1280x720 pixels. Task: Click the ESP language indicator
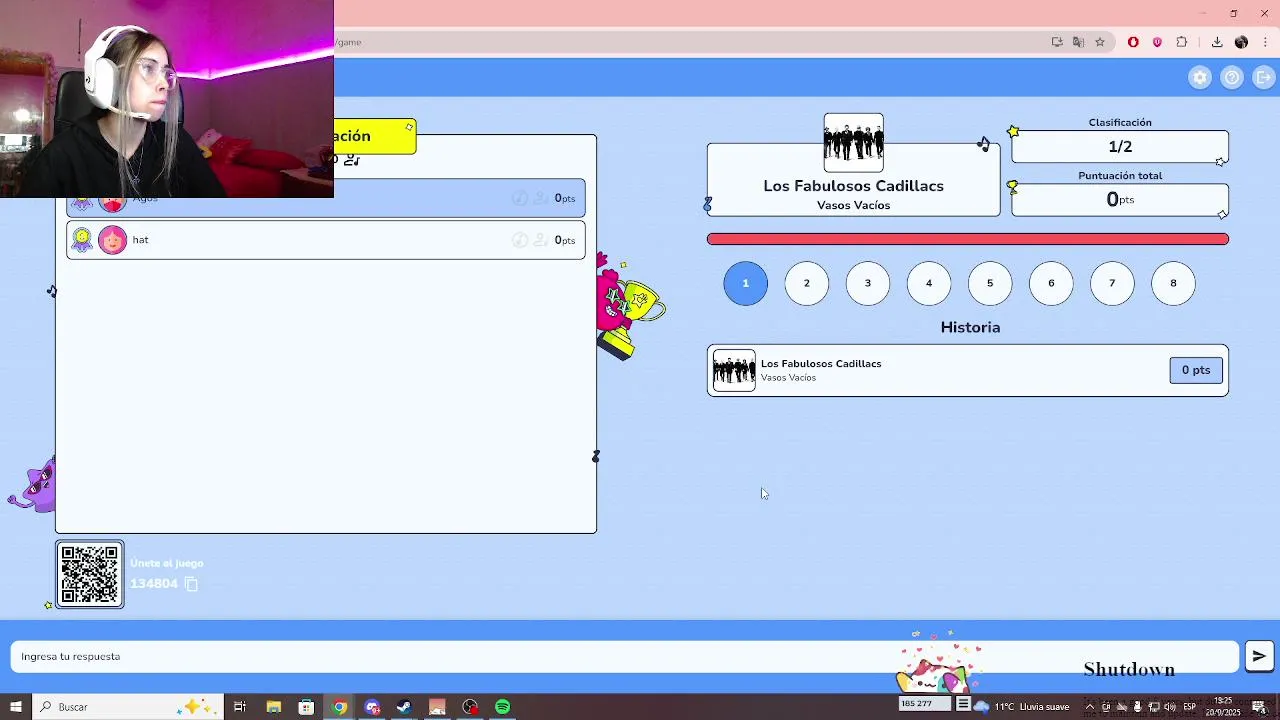(1190, 707)
